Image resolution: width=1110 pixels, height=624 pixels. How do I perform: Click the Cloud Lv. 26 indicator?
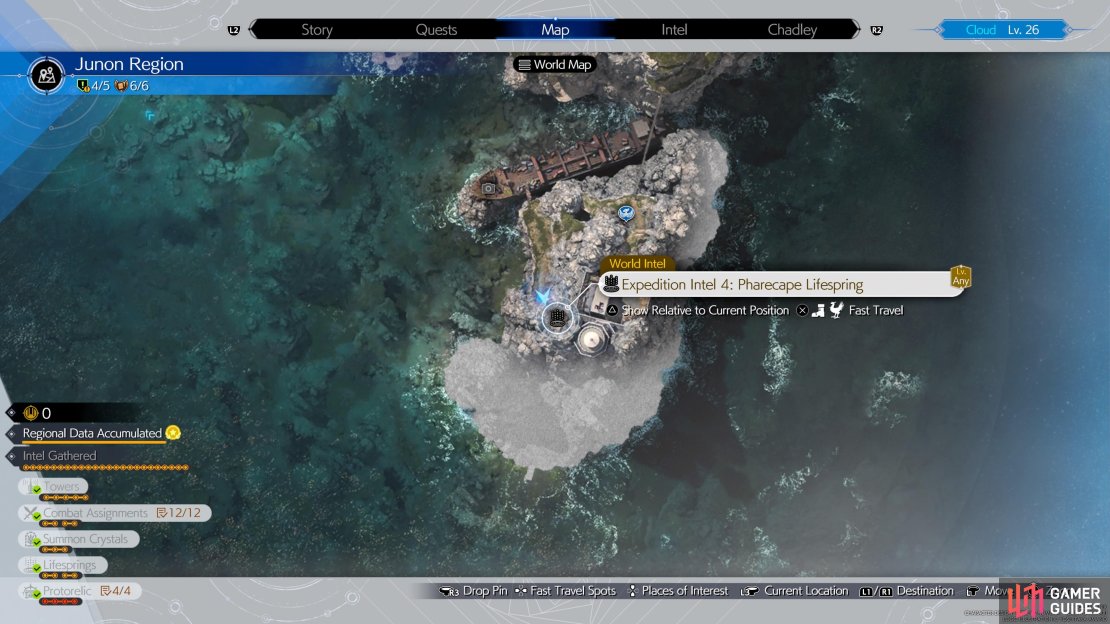click(x=1002, y=30)
